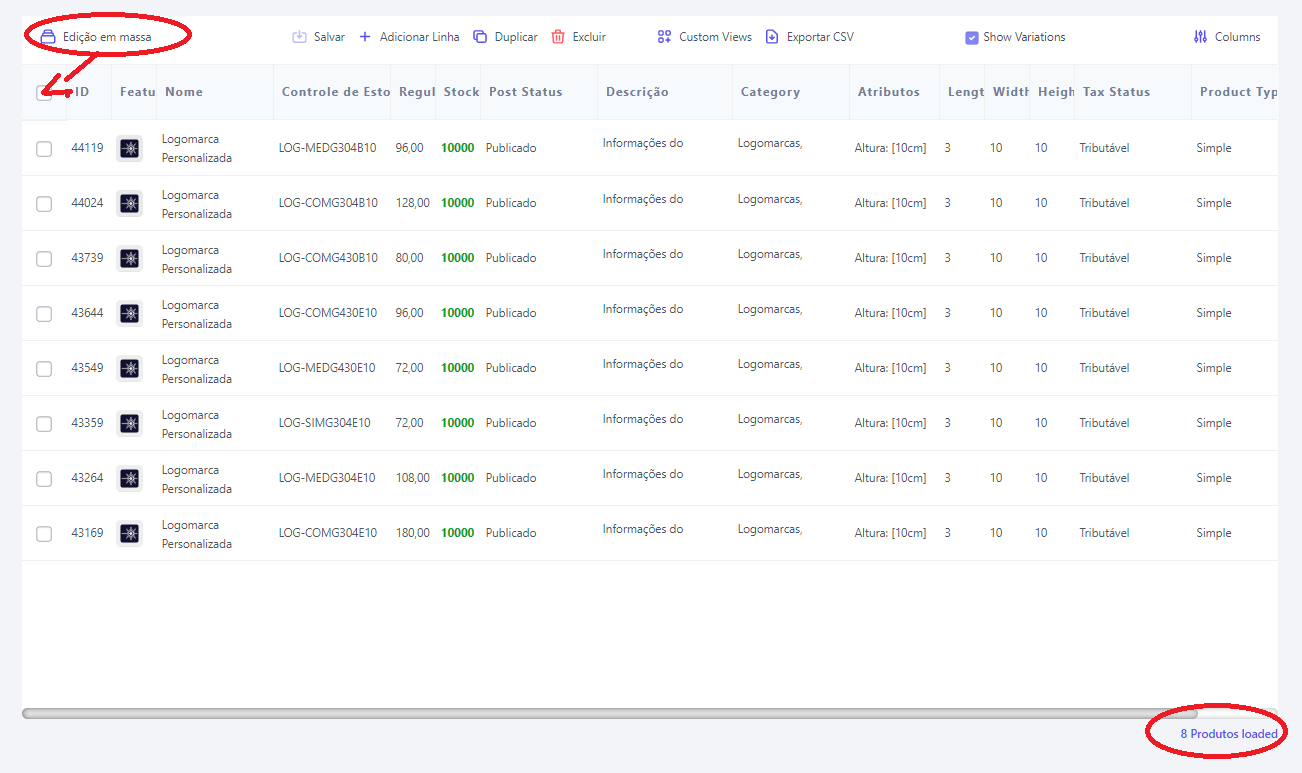This screenshot has height=773, width=1302.
Task: Select the row with ID 44119
Action: click(44, 149)
